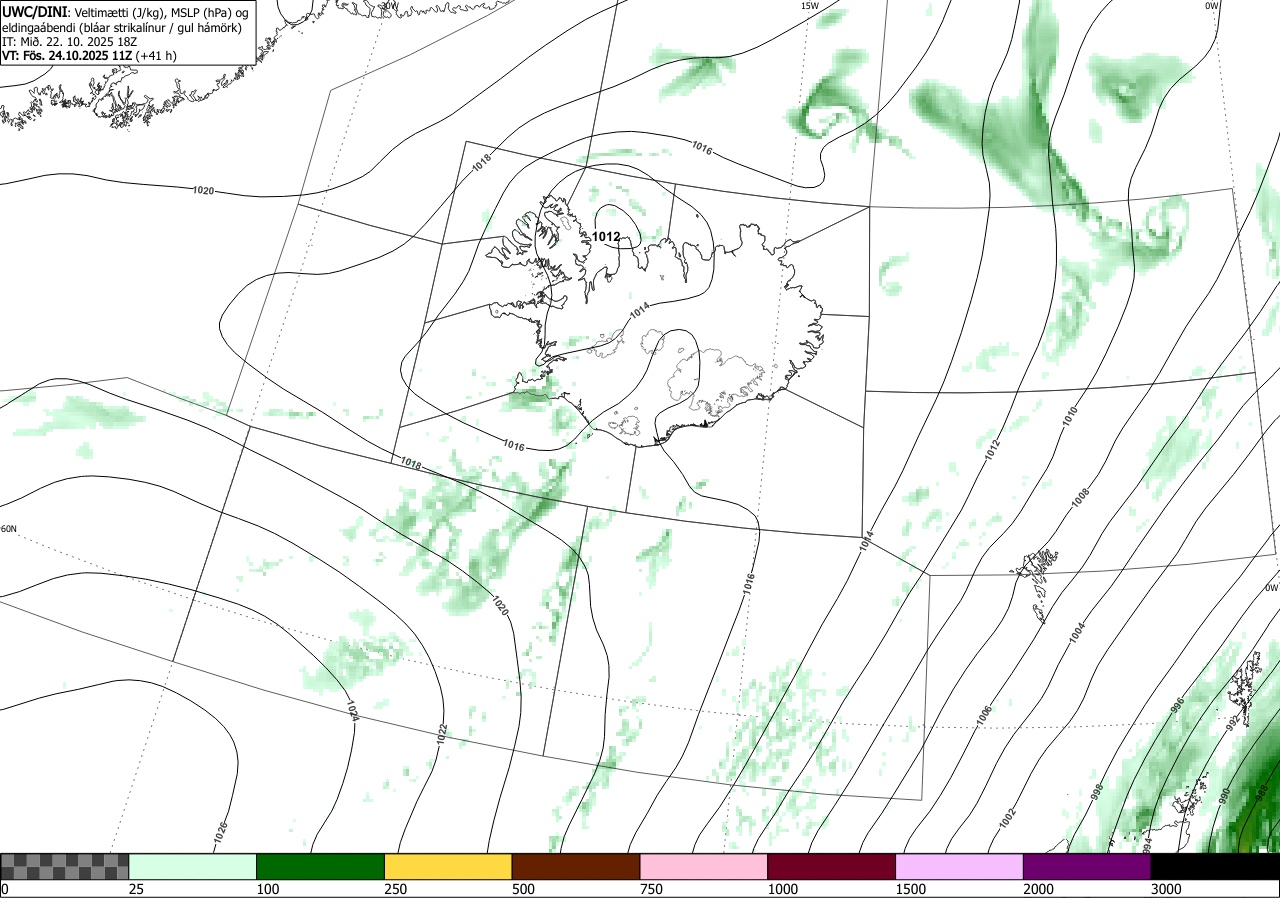Click the gray checkered 0–25 legend swatch

click(64, 866)
